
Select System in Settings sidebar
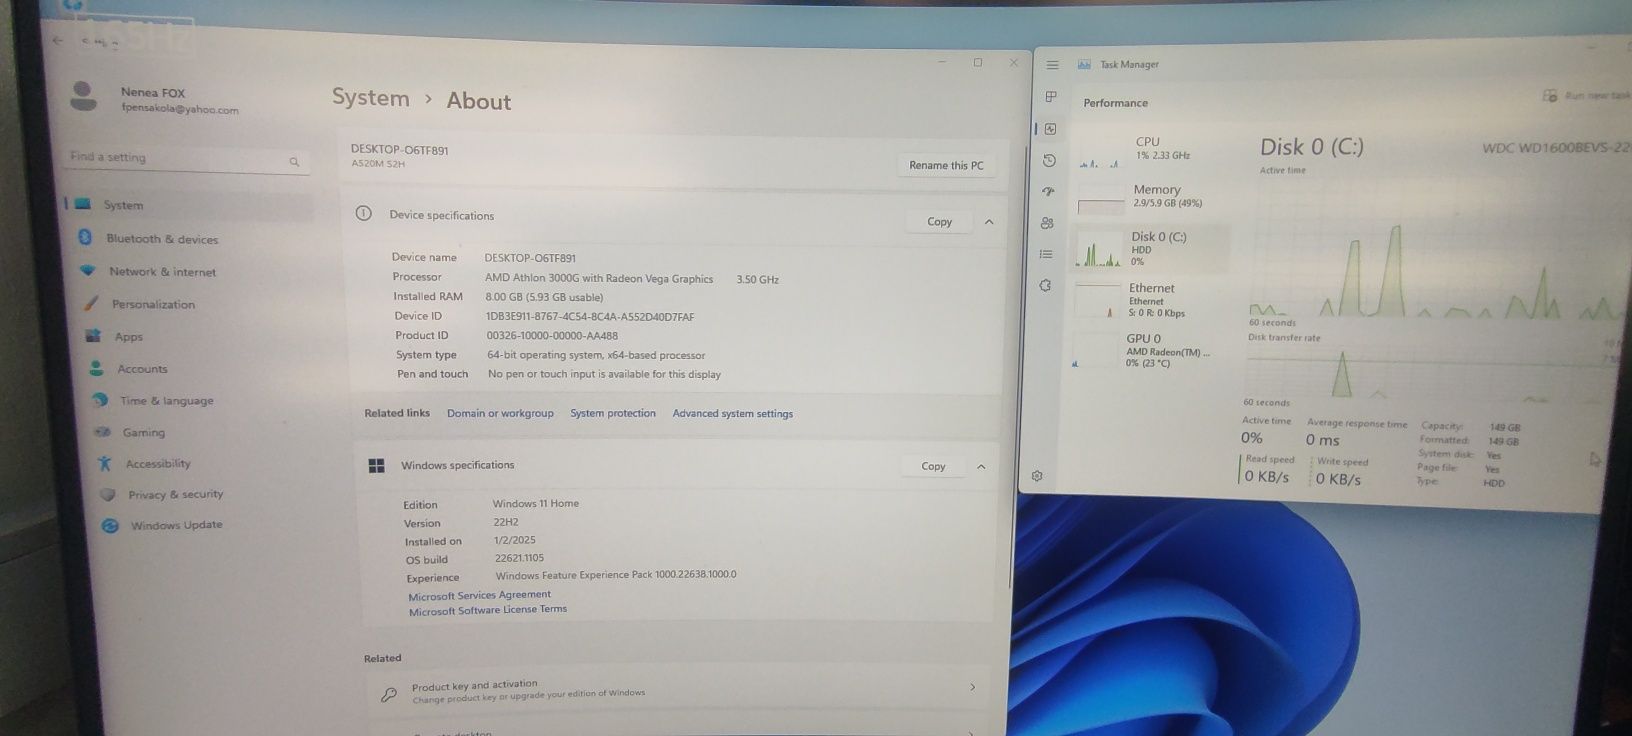(x=123, y=205)
